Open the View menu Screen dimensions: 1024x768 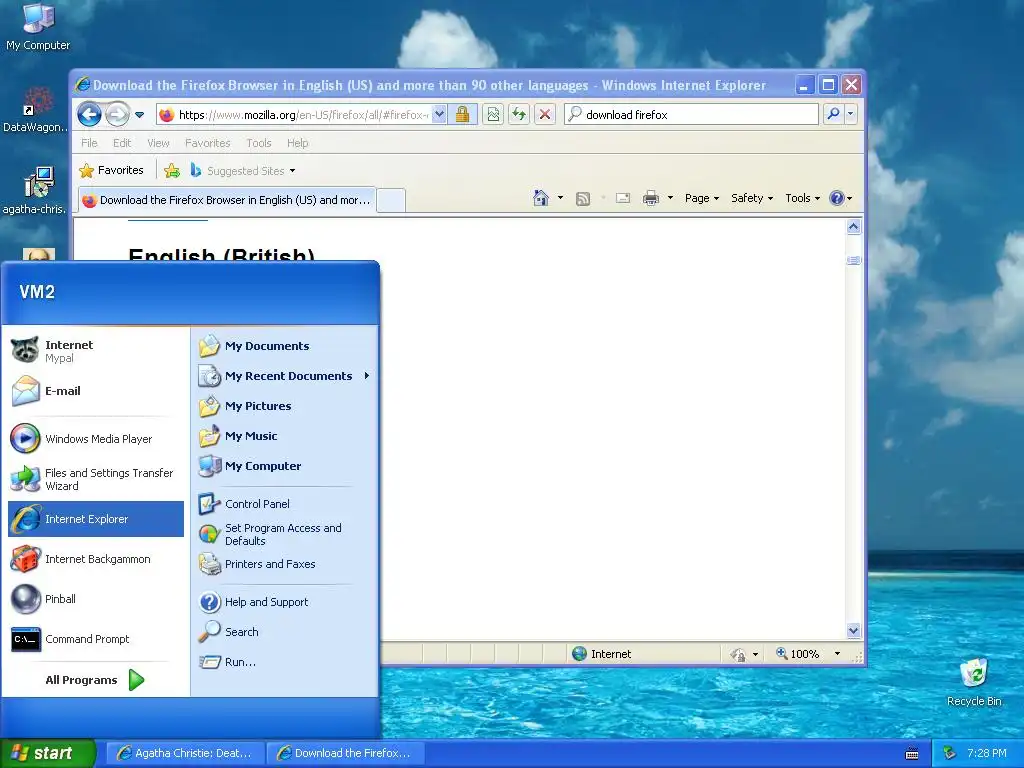158,143
